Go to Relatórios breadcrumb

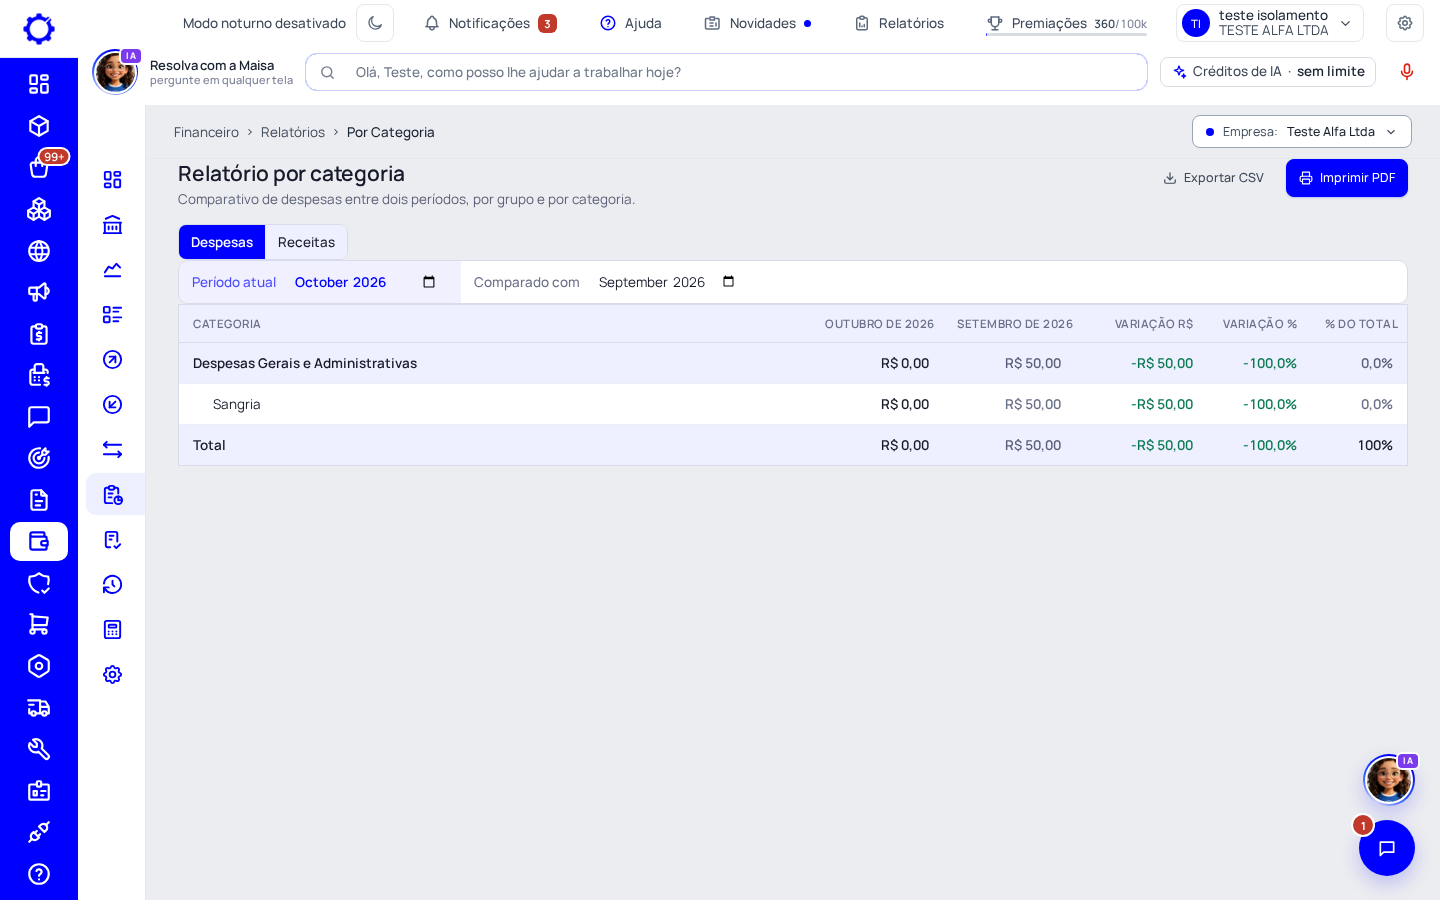(293, 132)
